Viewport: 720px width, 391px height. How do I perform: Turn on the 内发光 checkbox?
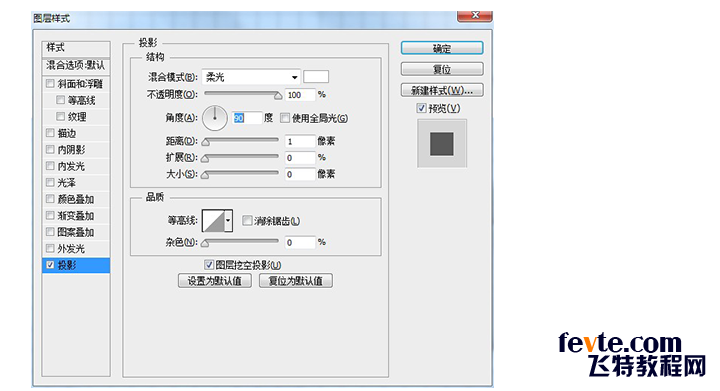tap(50, 166)
